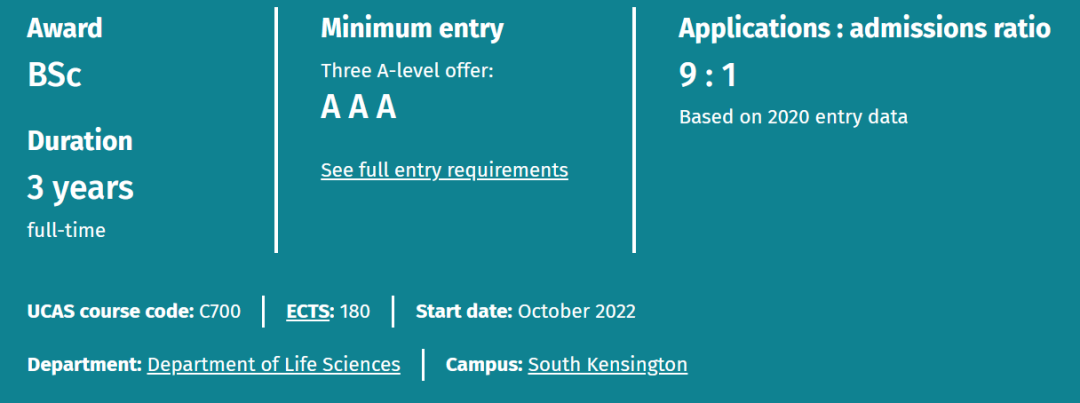1080x403 pixels.
Task: Select the A A A grade offer
Action: tap(358, 108)
